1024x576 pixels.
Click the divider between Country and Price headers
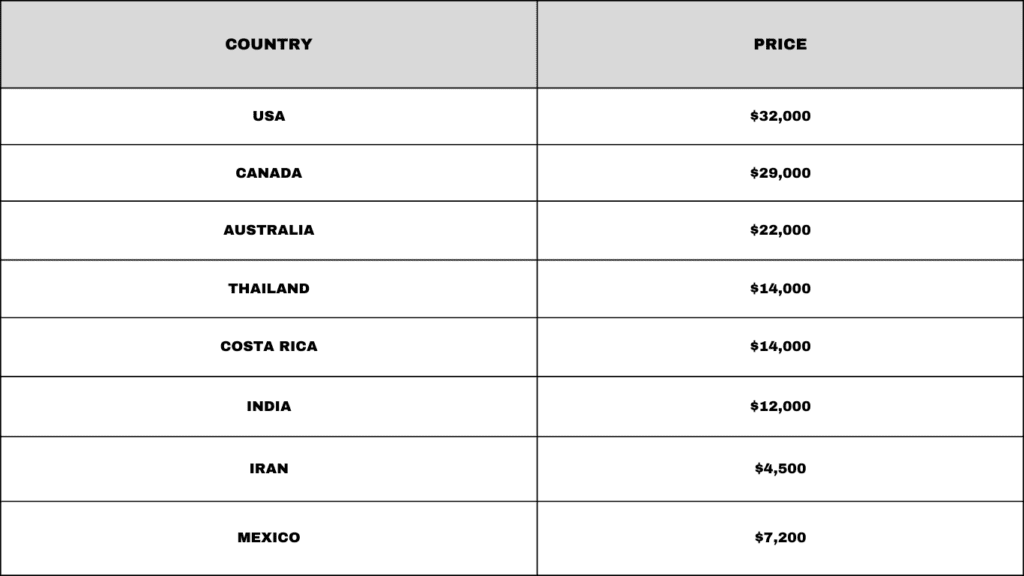537,44
